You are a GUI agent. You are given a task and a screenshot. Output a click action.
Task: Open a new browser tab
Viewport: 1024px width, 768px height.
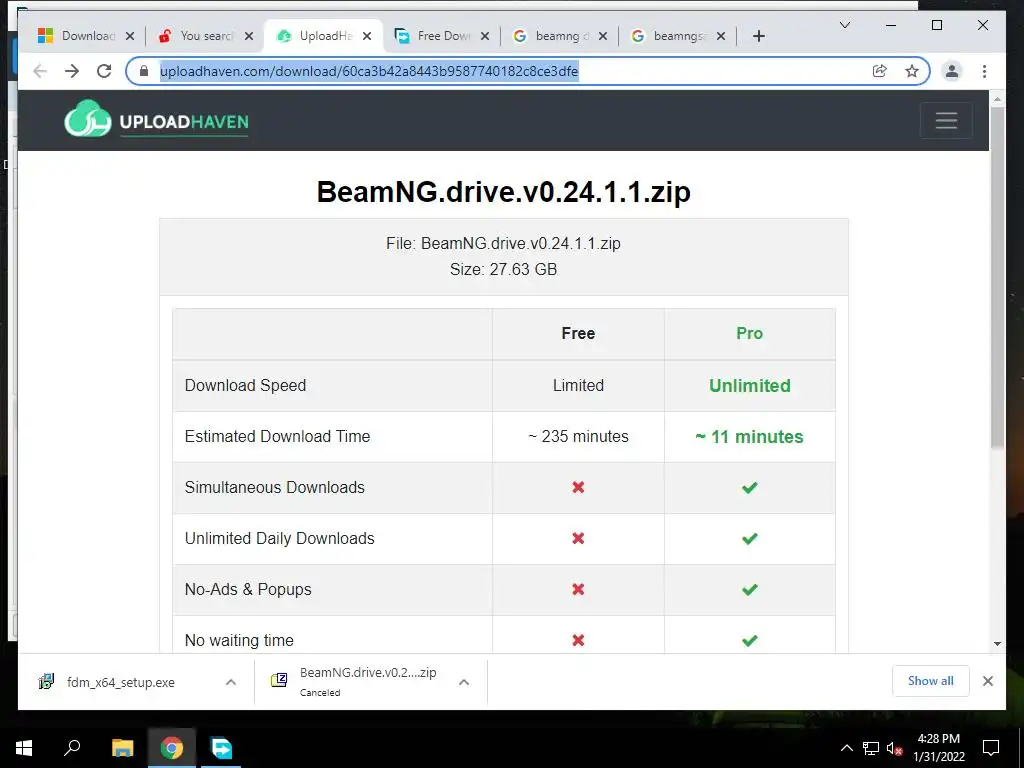tap(758, 36)
